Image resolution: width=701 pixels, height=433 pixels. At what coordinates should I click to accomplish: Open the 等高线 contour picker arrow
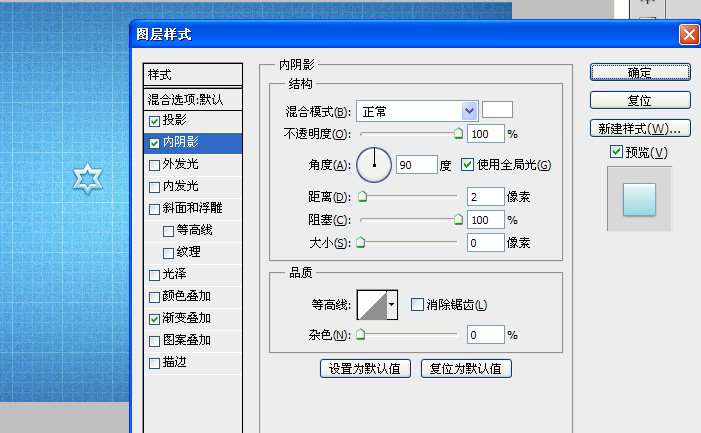click(x=392, y=305)
